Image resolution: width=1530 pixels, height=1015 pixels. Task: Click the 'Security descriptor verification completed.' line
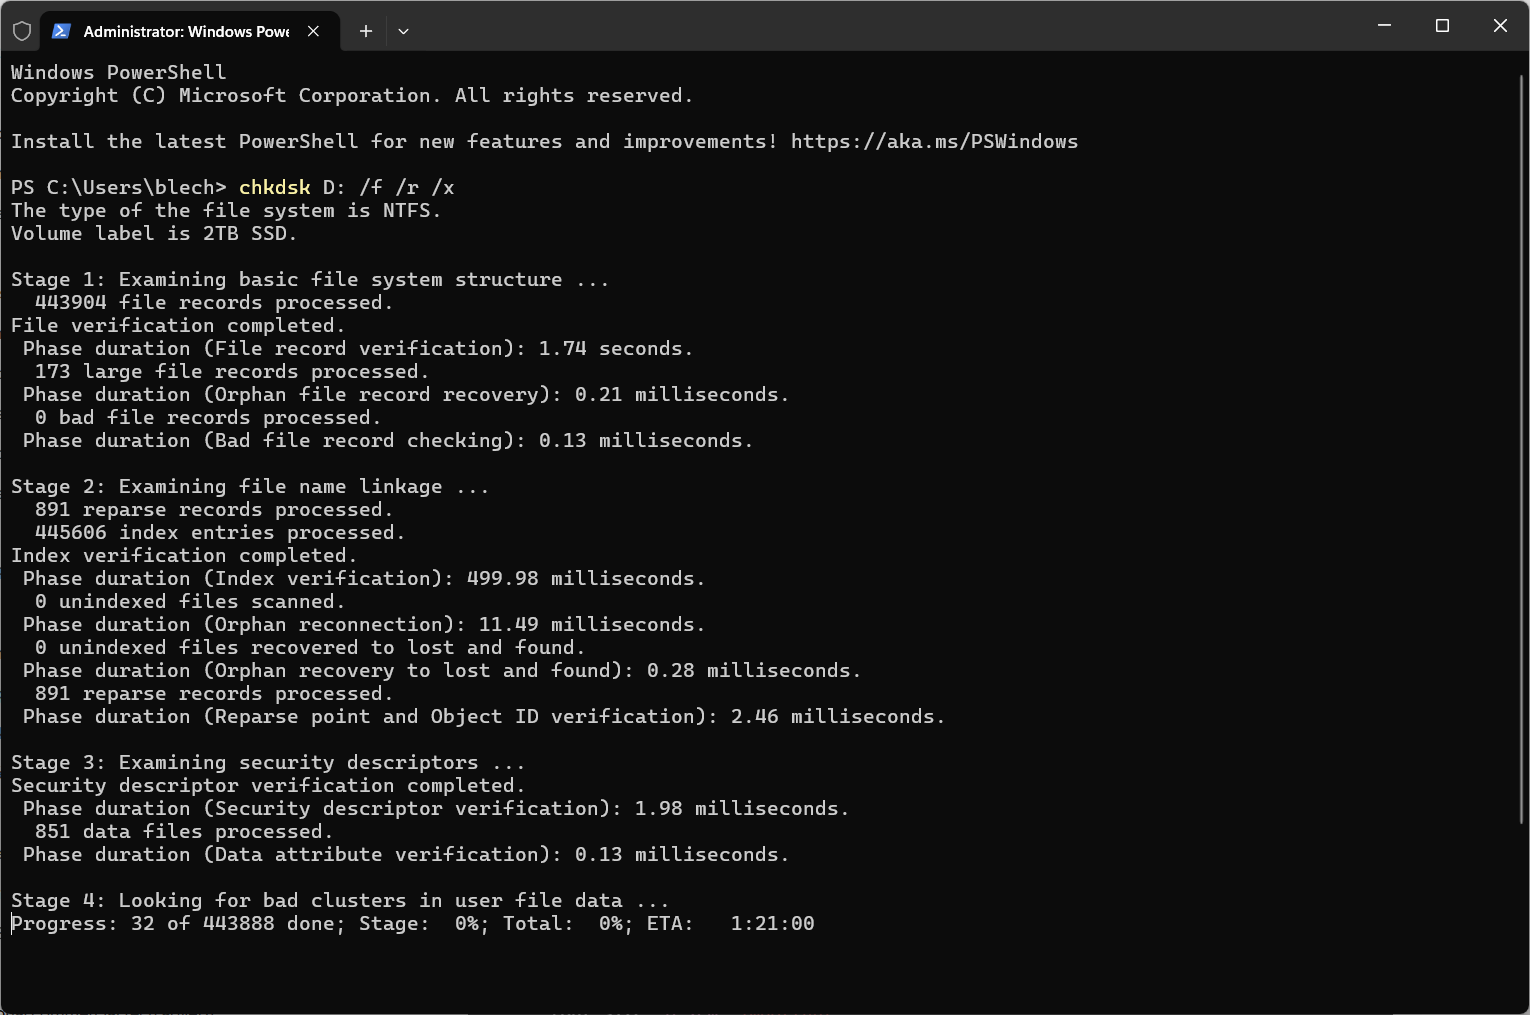click(268, 785)
